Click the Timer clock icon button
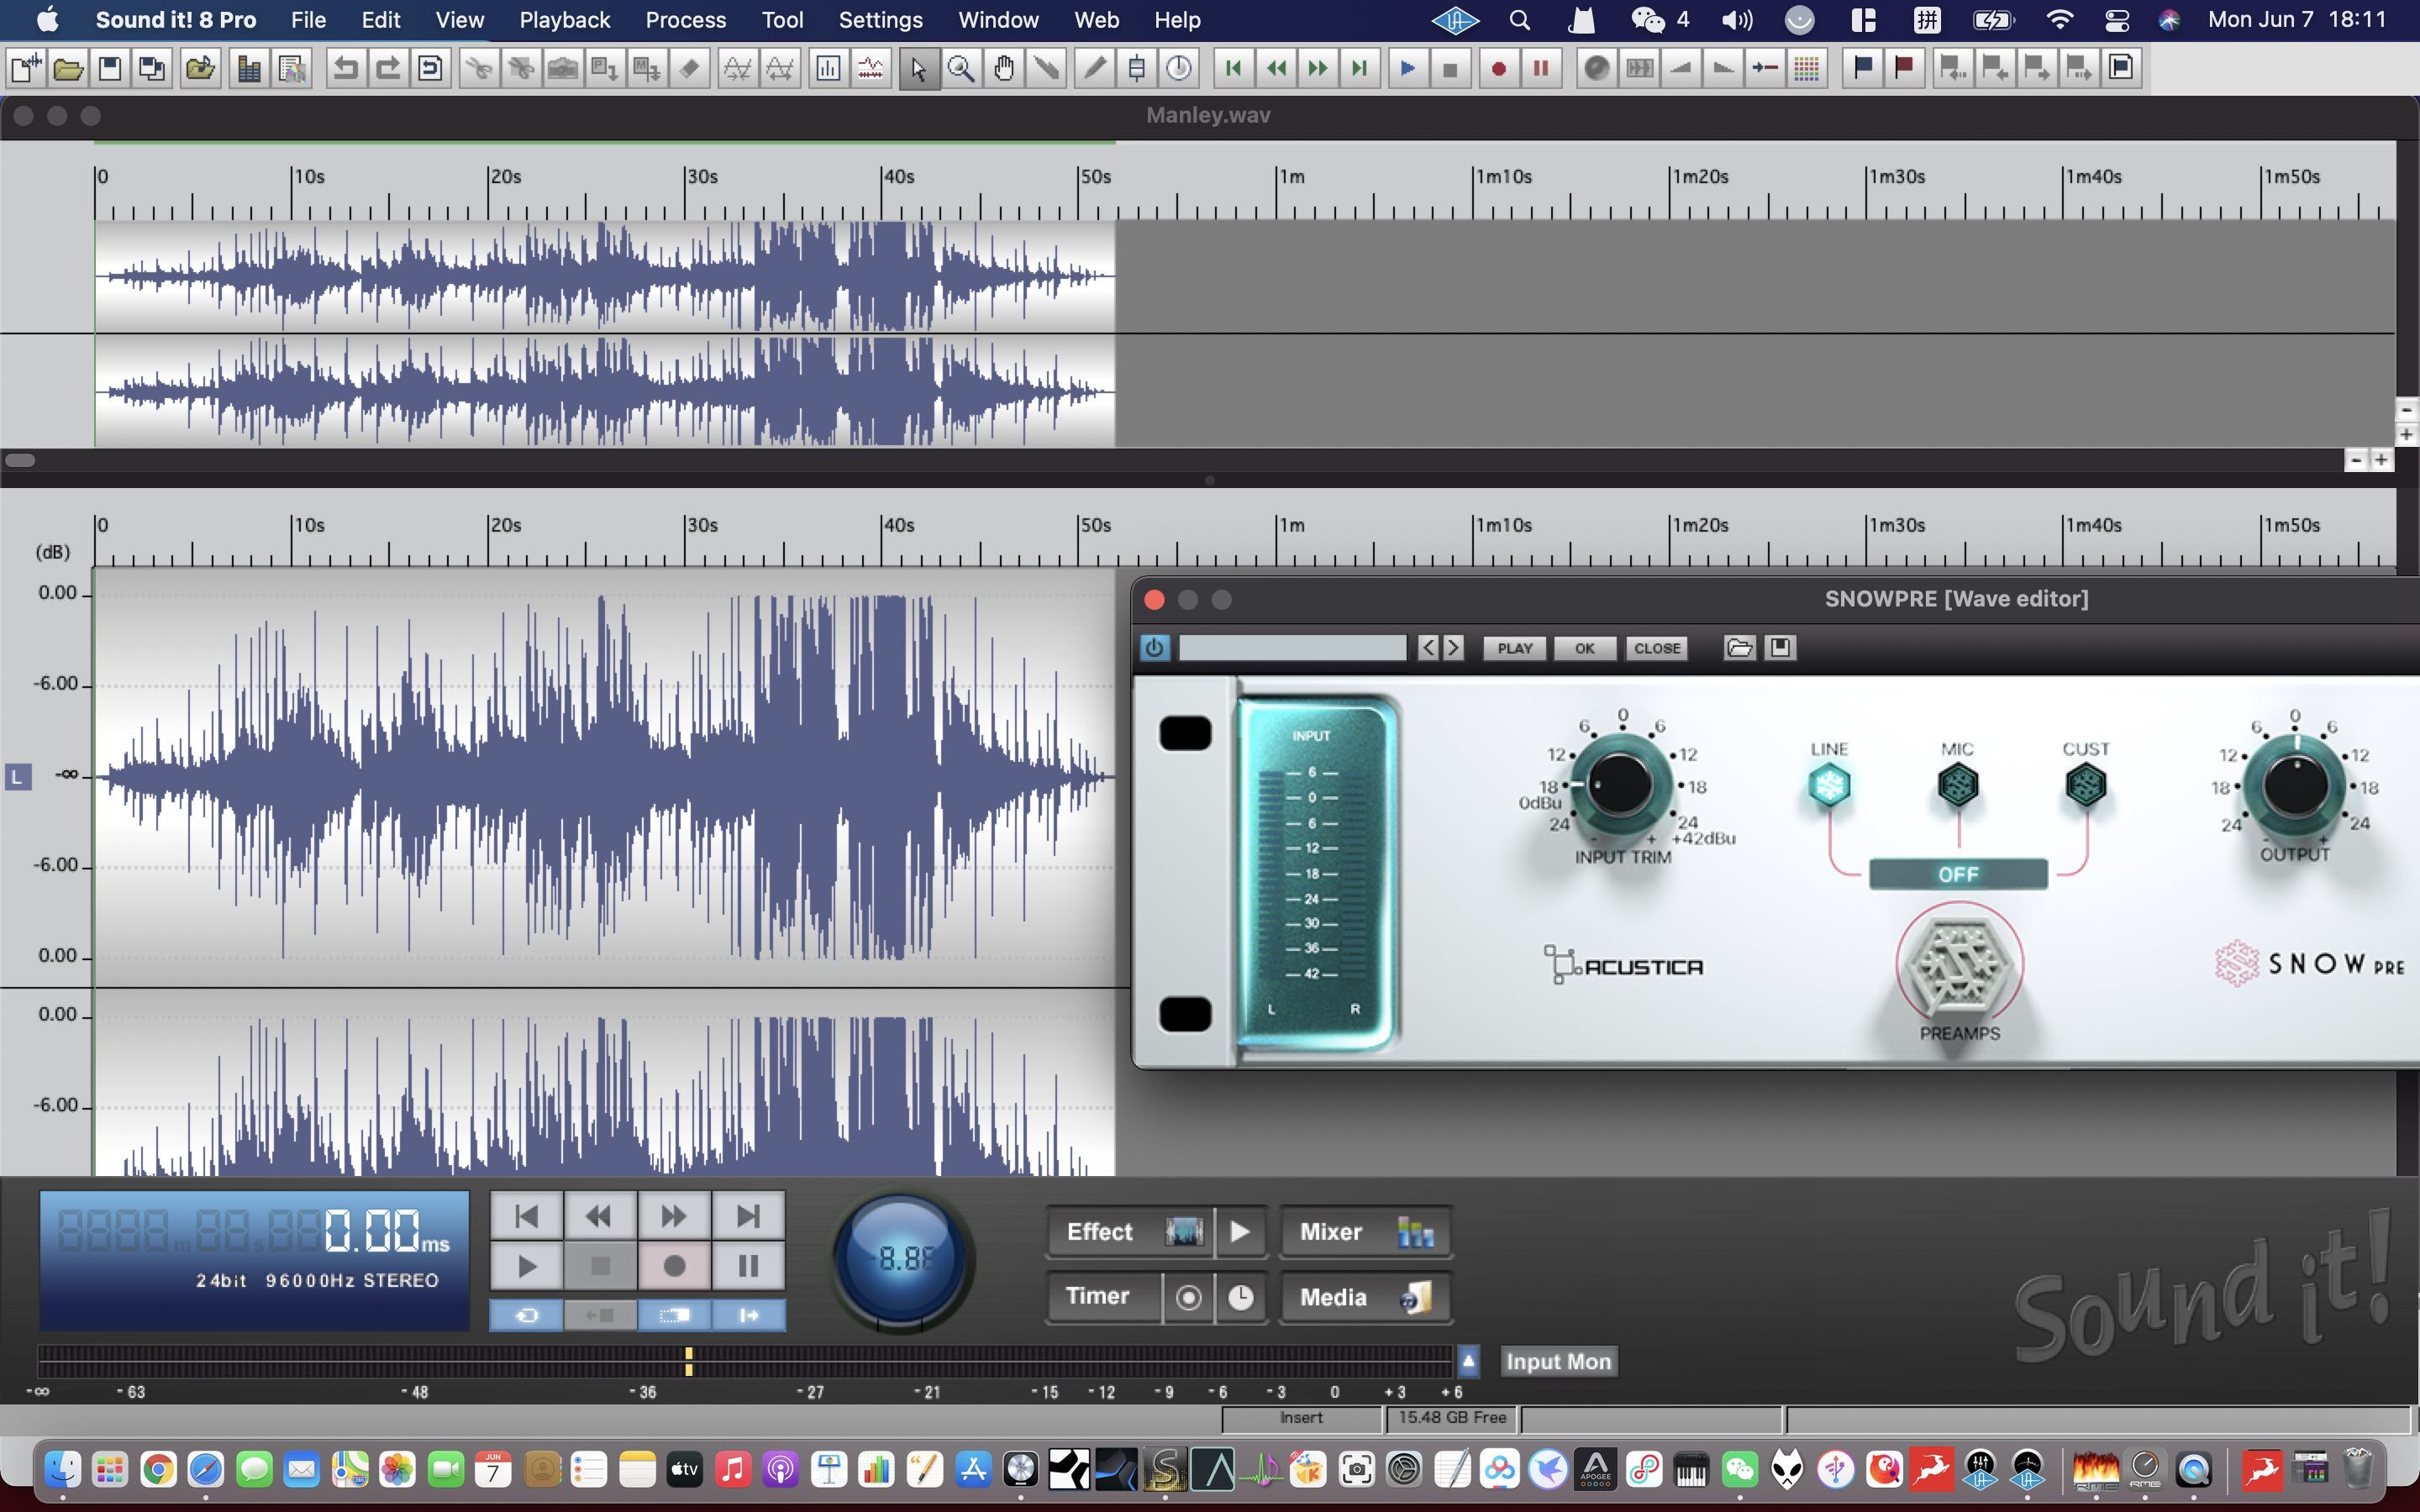2420x1512 pixels. click(x=1241, y=1297)
